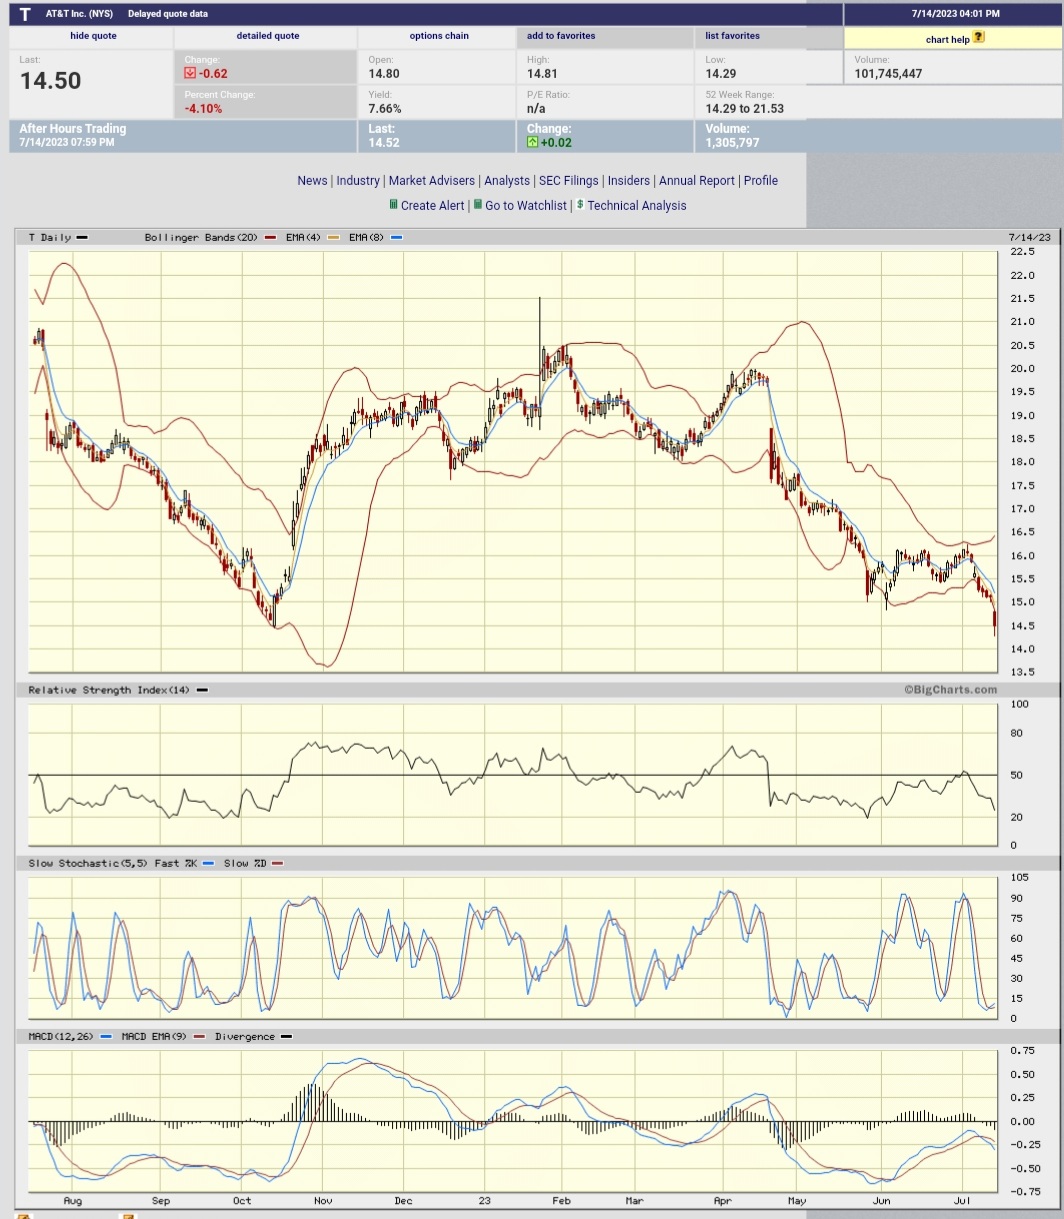
Task: Click the Divergence legend marker
Action: 286,1037
